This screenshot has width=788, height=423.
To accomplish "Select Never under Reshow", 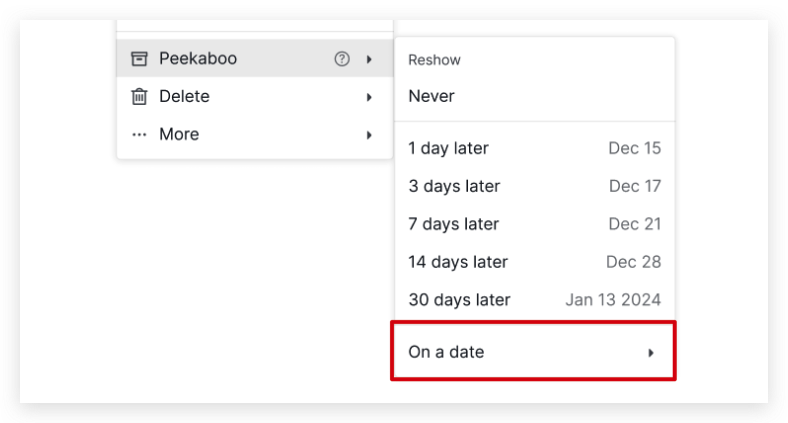I will click(535, 96).
